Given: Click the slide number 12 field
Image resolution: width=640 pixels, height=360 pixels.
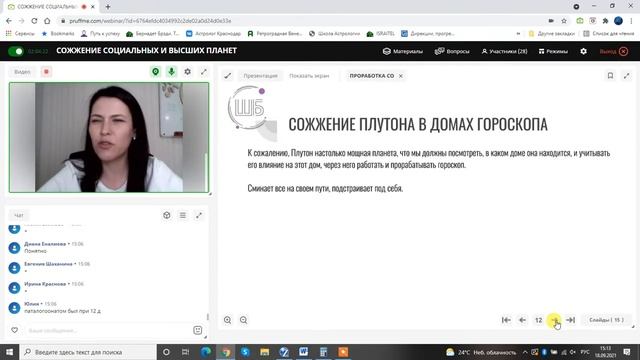Looking at the screenshot, I should click(x=538, y=320).
